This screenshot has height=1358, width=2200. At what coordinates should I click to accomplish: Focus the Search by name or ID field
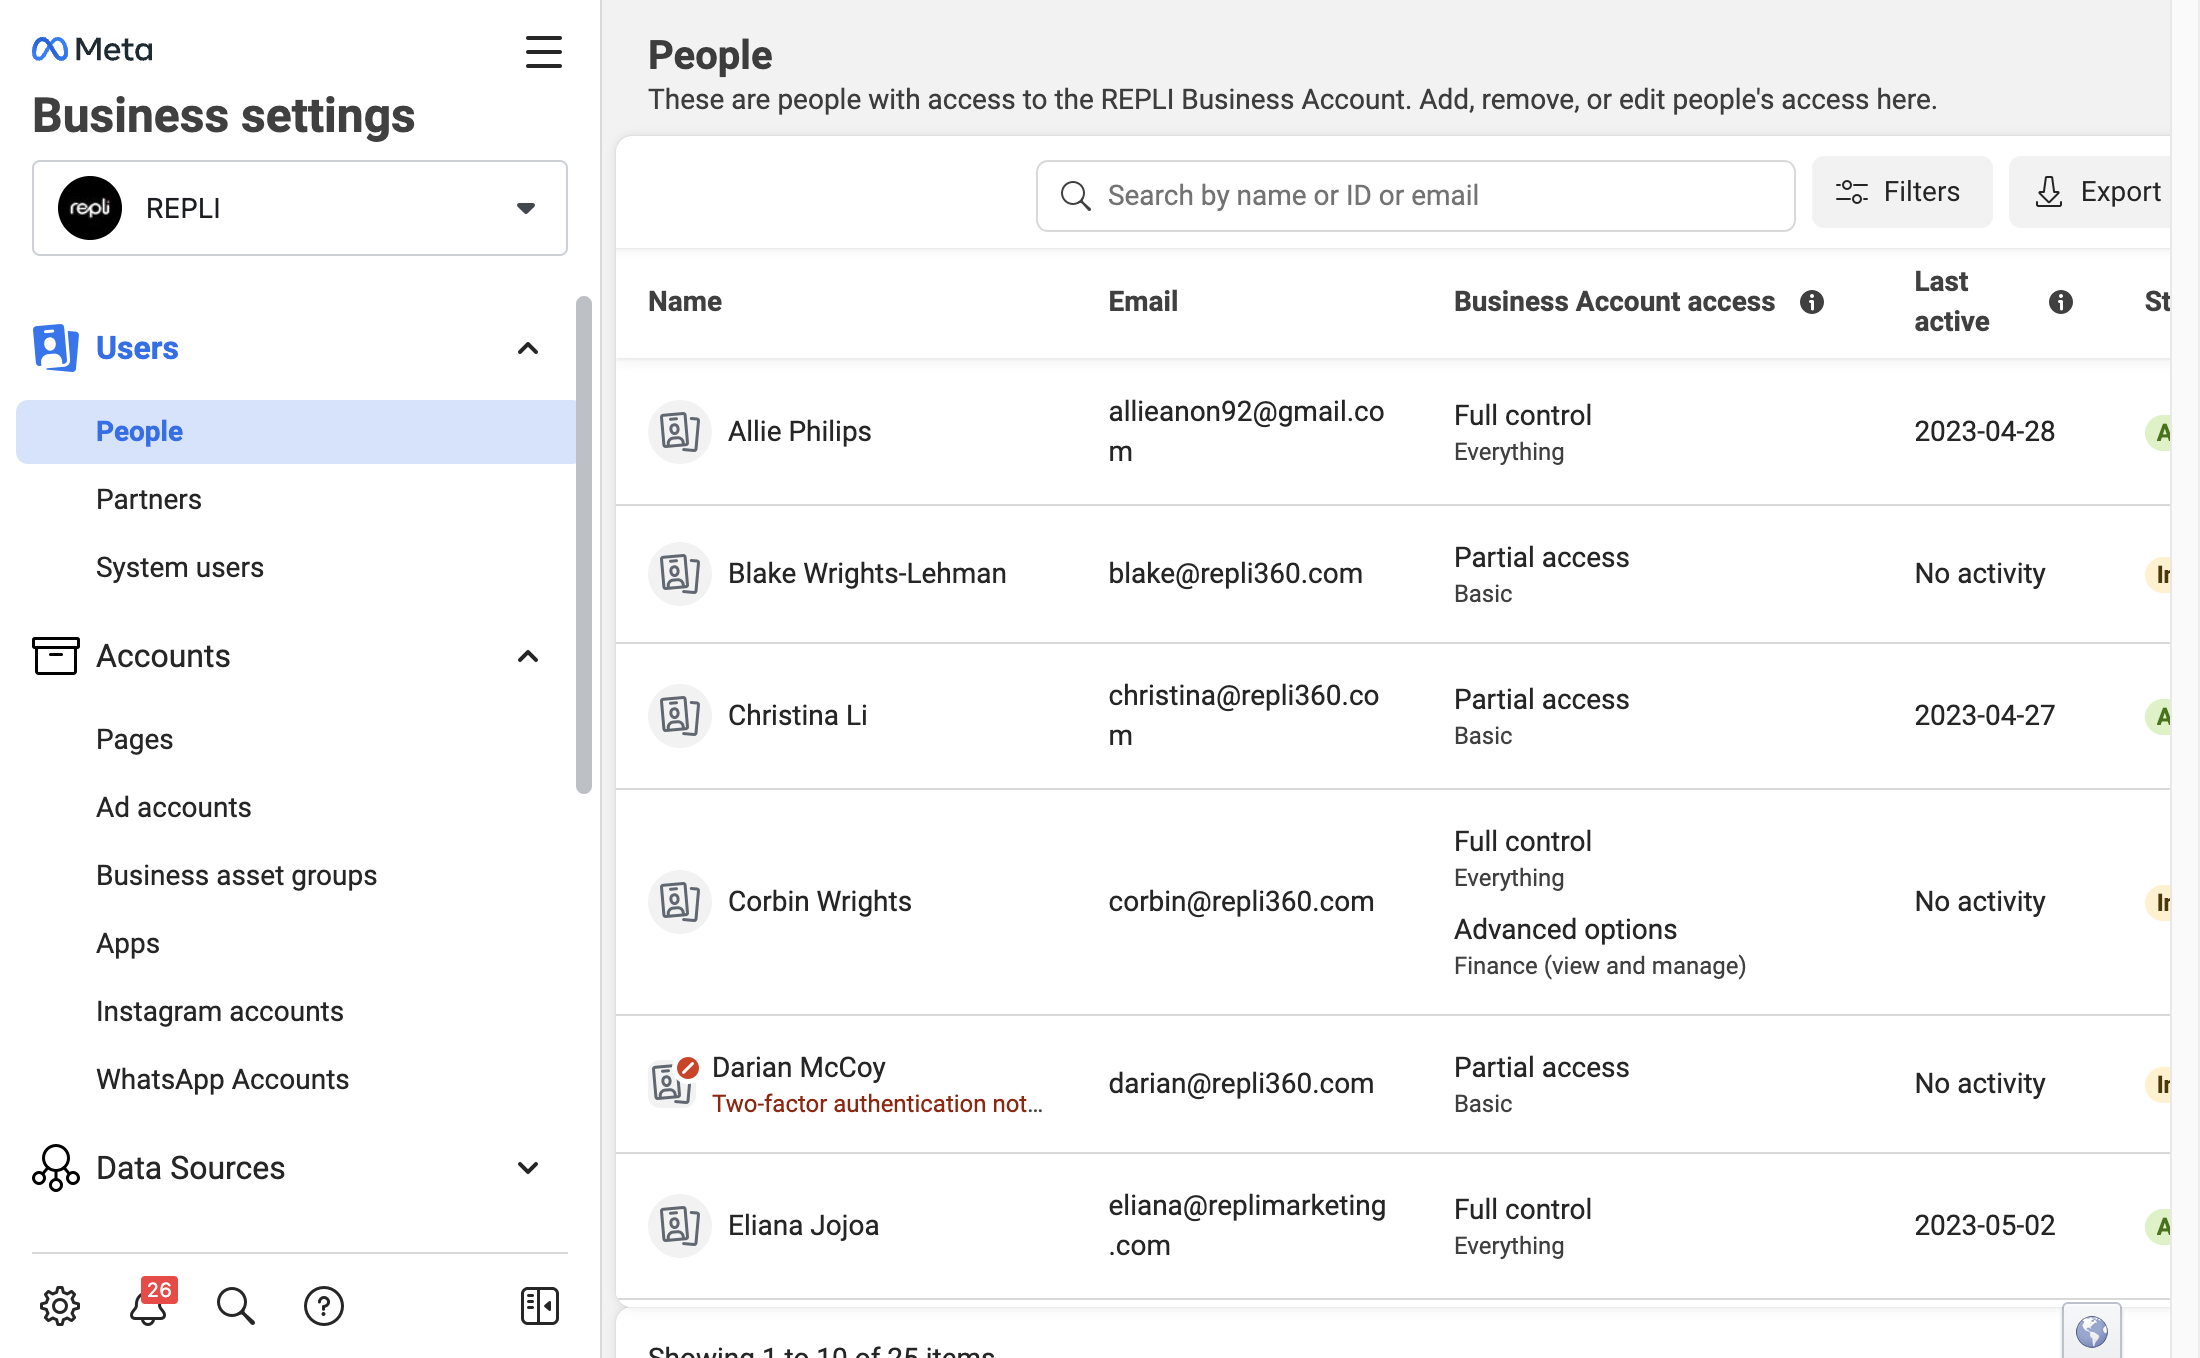[1416, 196]
